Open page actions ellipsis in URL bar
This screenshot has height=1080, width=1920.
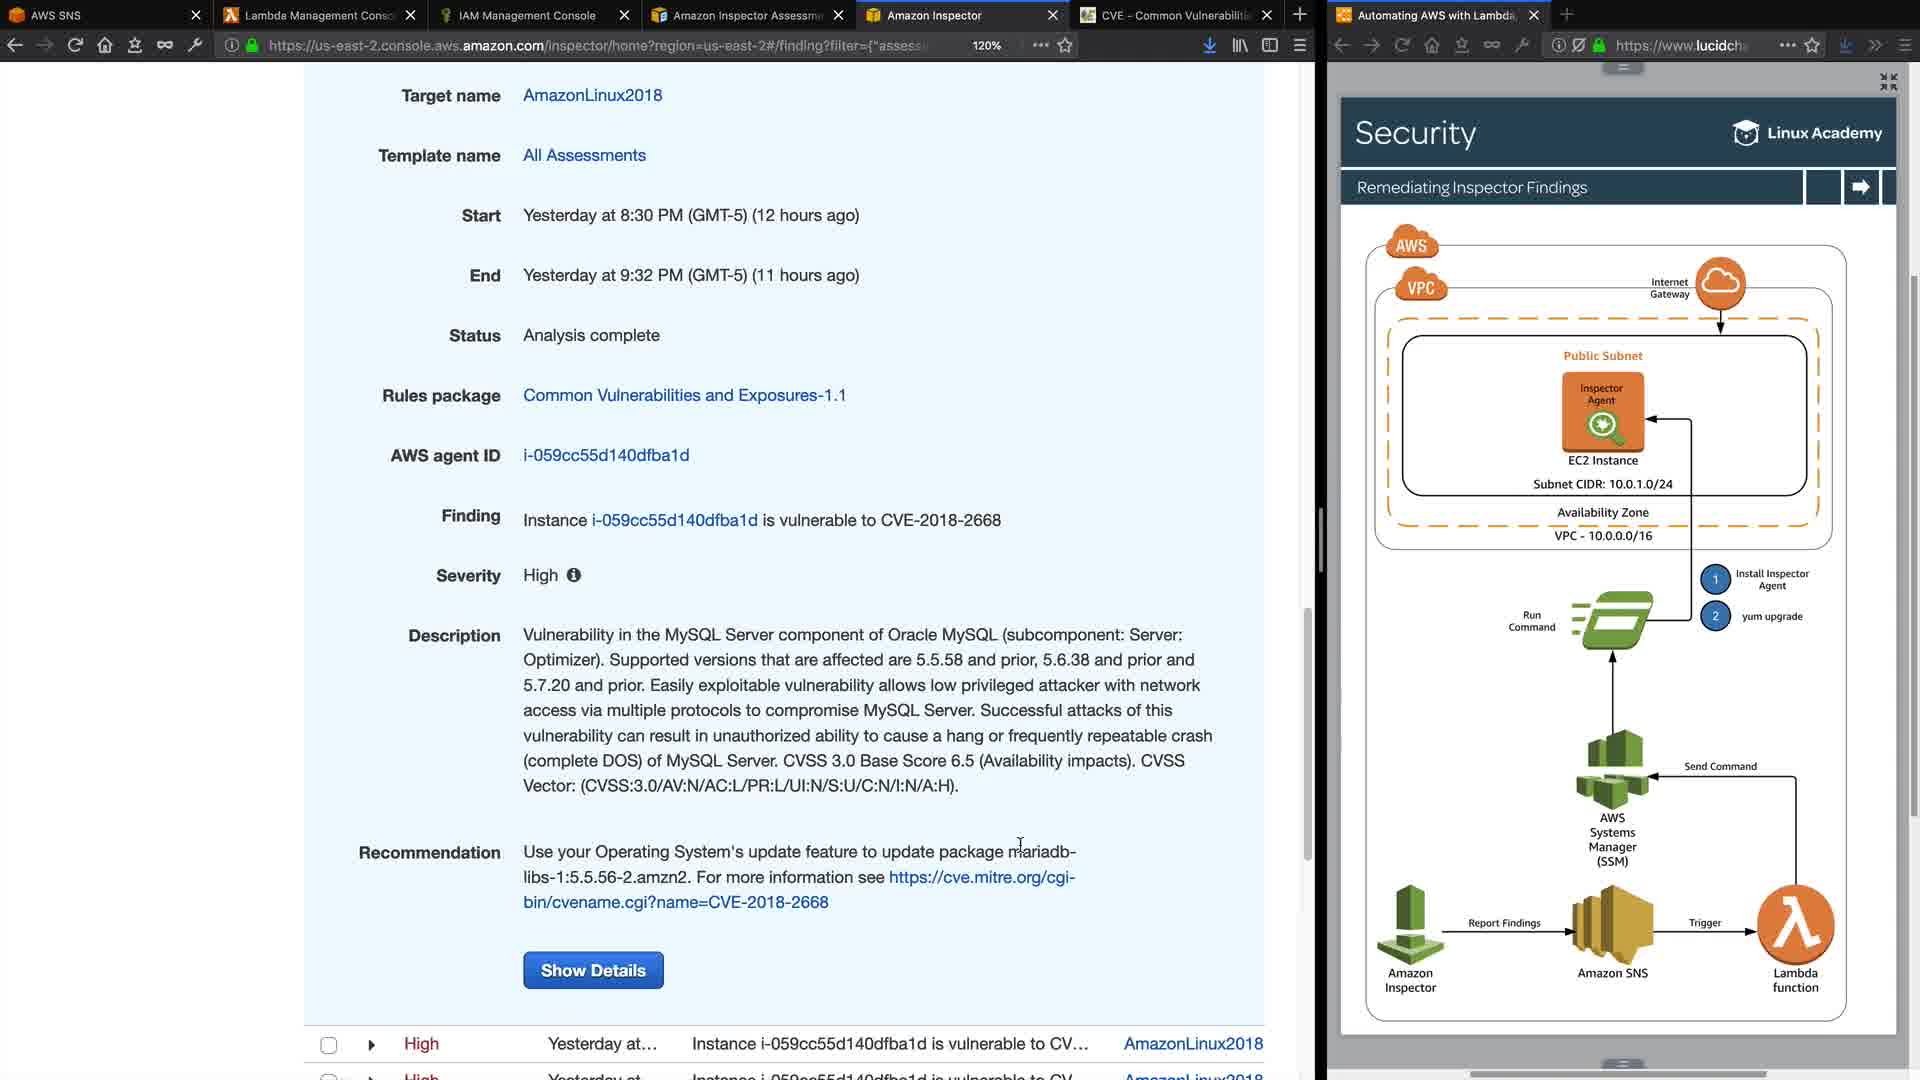[x=1040, y=45]
